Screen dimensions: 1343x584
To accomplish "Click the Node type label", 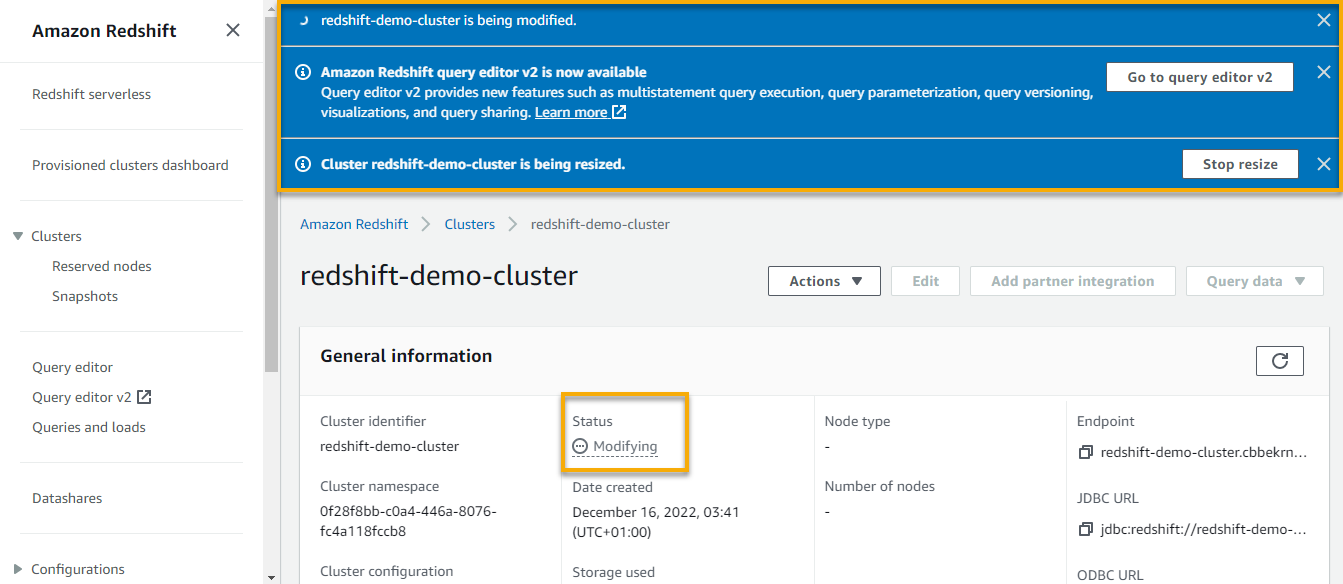I will (857, 421).
